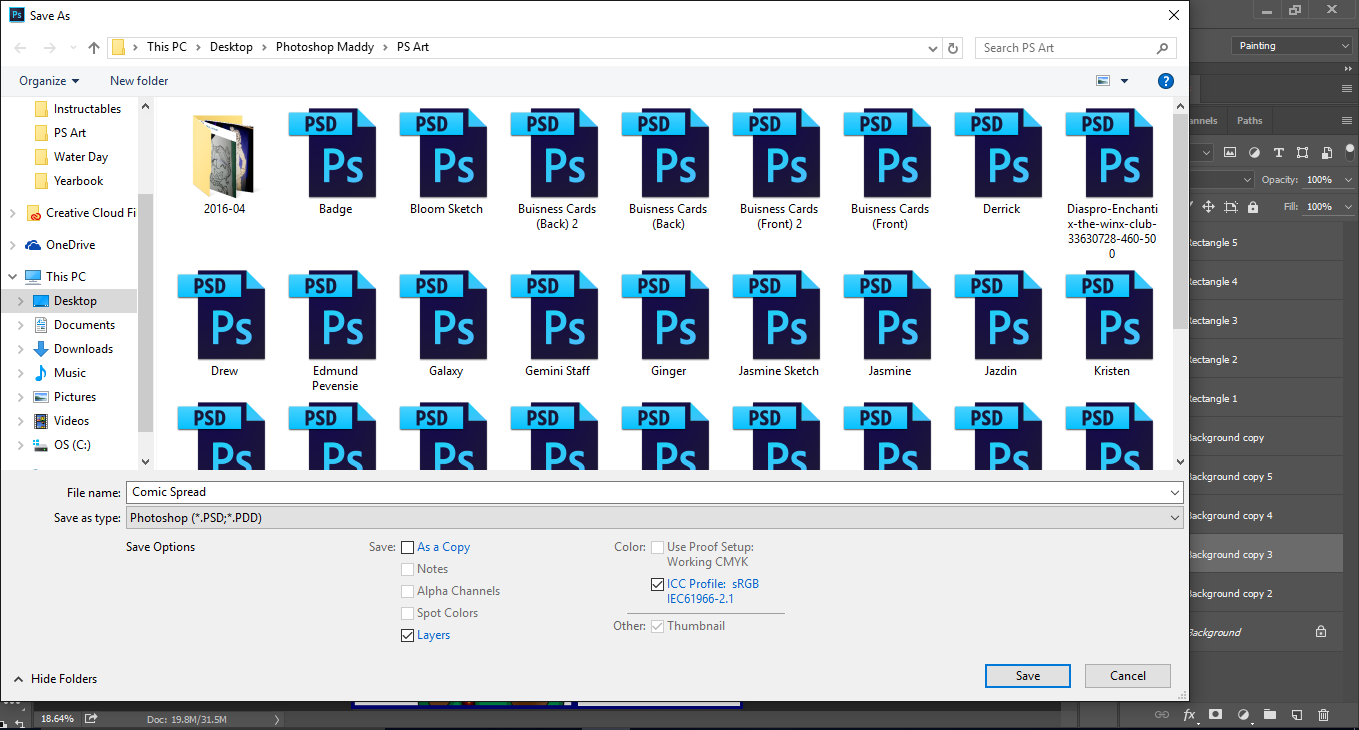Image resolution: width=1359 pixels, height=730 pixels.
Task: Click Hide Folders toggle link
Action: point(55,679)
